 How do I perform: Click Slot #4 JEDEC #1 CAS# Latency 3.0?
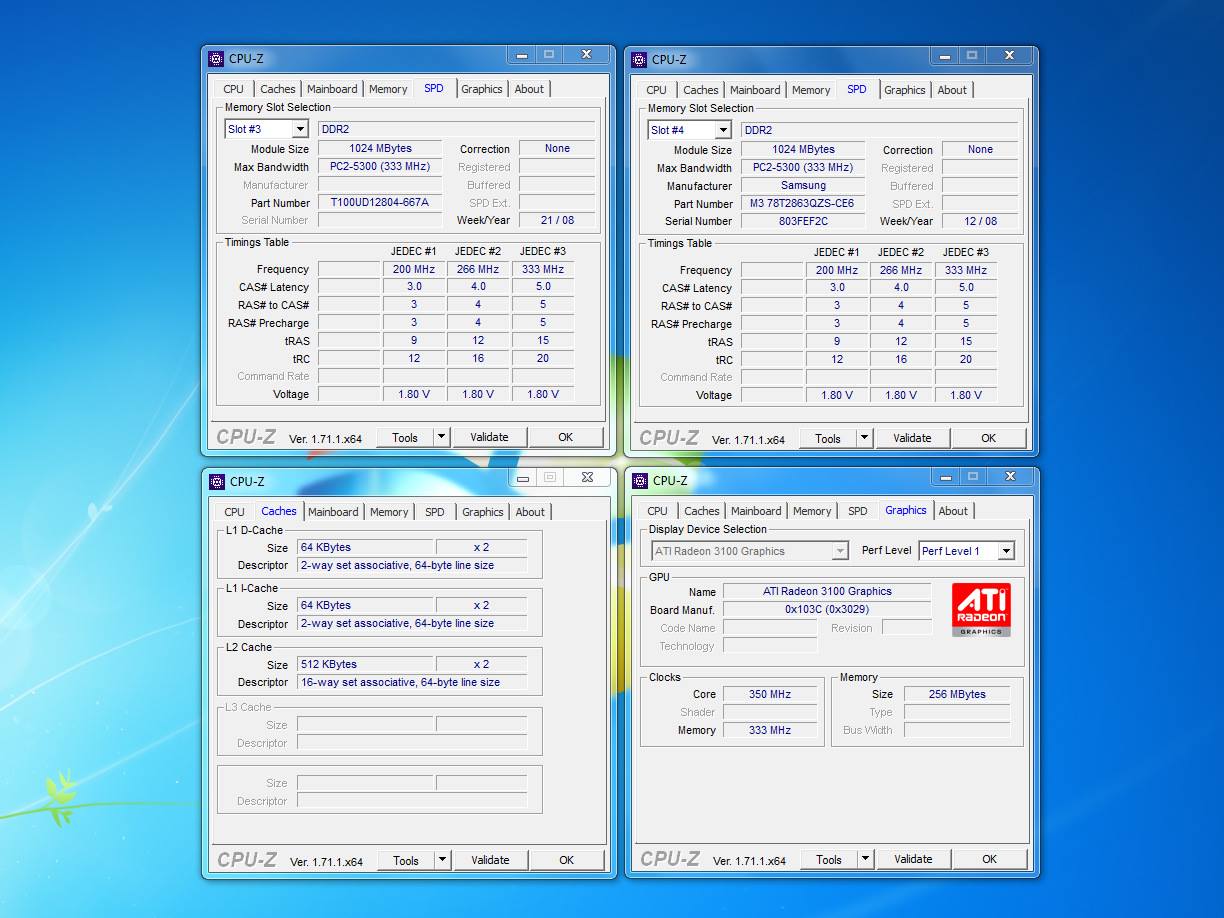(837, 287)
